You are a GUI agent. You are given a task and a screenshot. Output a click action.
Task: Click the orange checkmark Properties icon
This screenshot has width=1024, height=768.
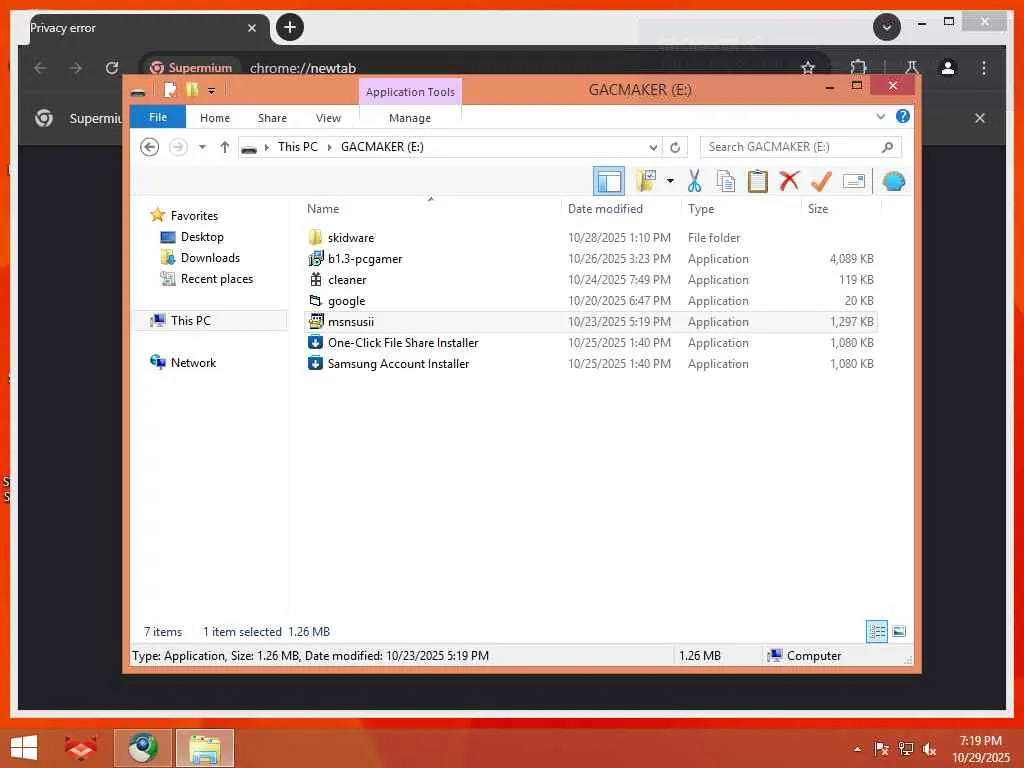pos(821,181)
